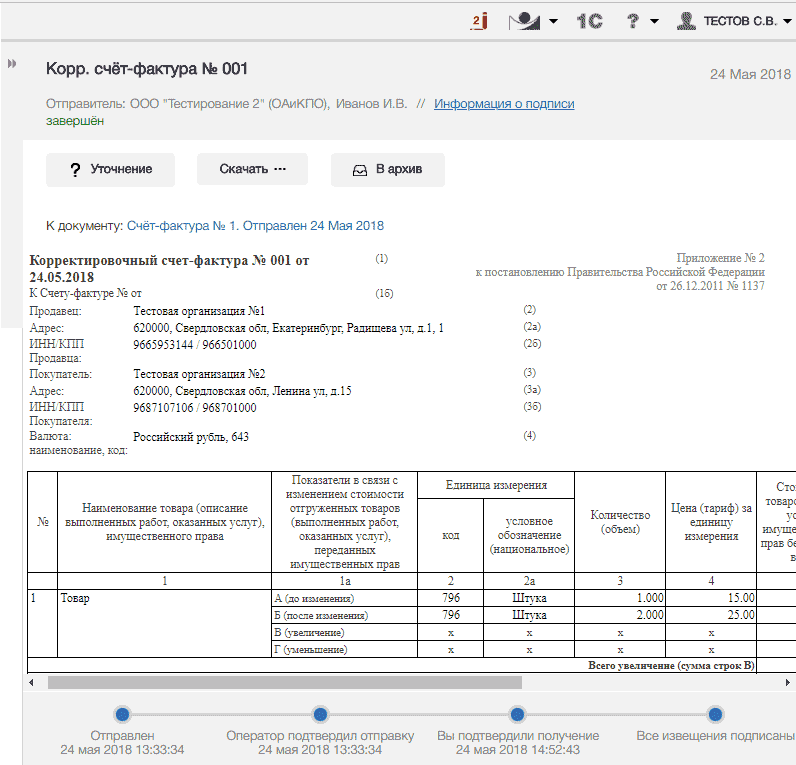Click the ellipsis in the Скачать button
The height and width of the screenshot is (765, 796).
coord(280,169)
